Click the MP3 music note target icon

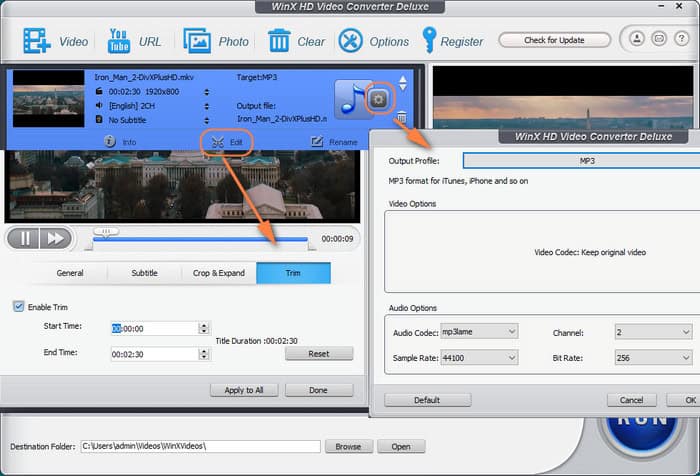(x=351, y=100)
